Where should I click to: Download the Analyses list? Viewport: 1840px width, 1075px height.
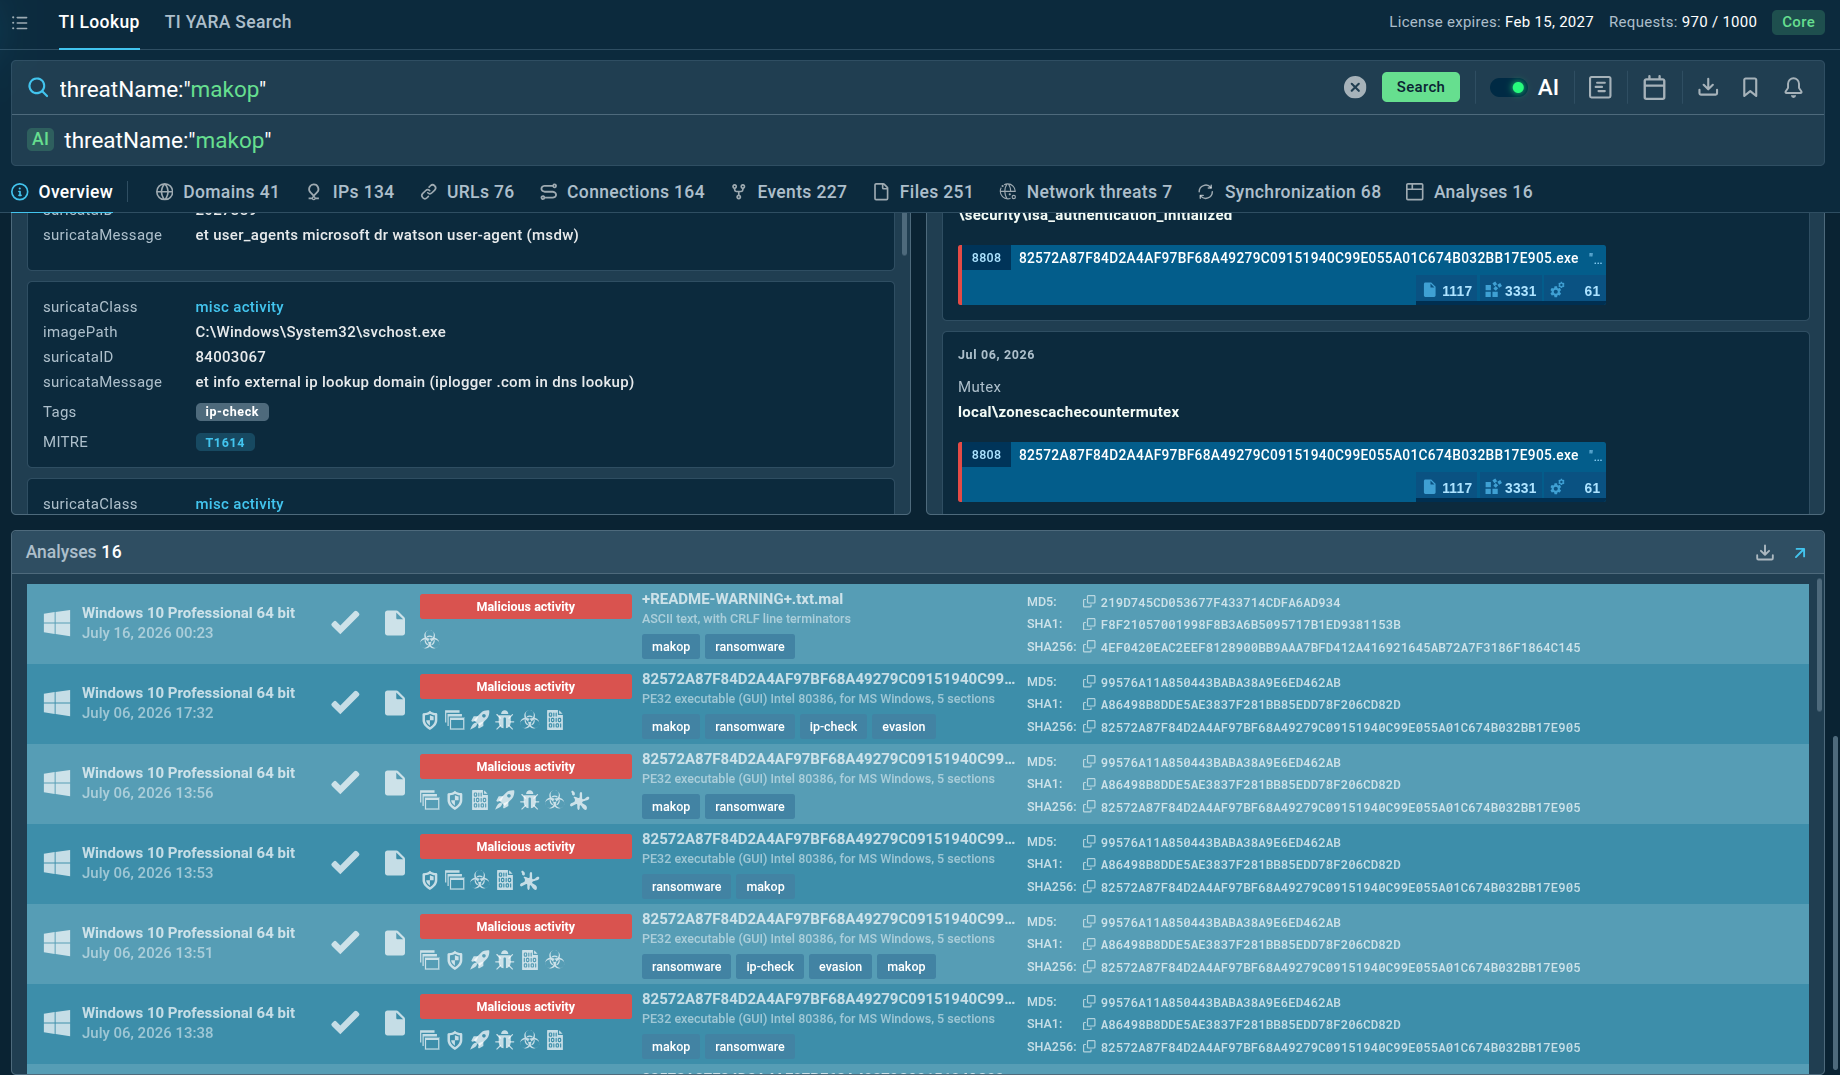click(1765, 553)
